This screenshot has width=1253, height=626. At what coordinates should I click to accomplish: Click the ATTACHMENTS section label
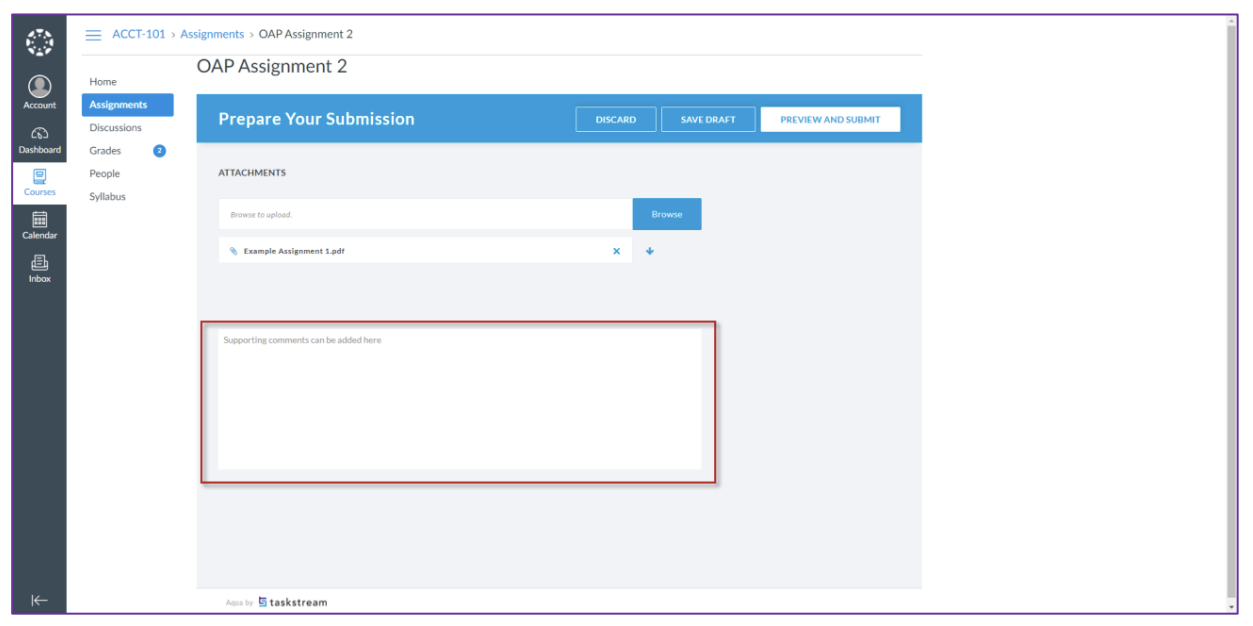coord(252,173)
